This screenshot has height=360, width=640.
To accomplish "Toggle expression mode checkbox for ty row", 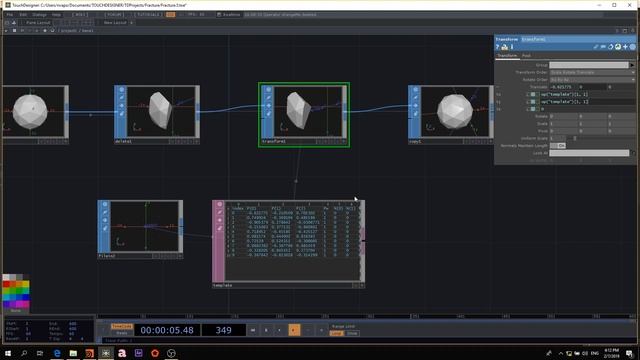I will pos(533,102).
